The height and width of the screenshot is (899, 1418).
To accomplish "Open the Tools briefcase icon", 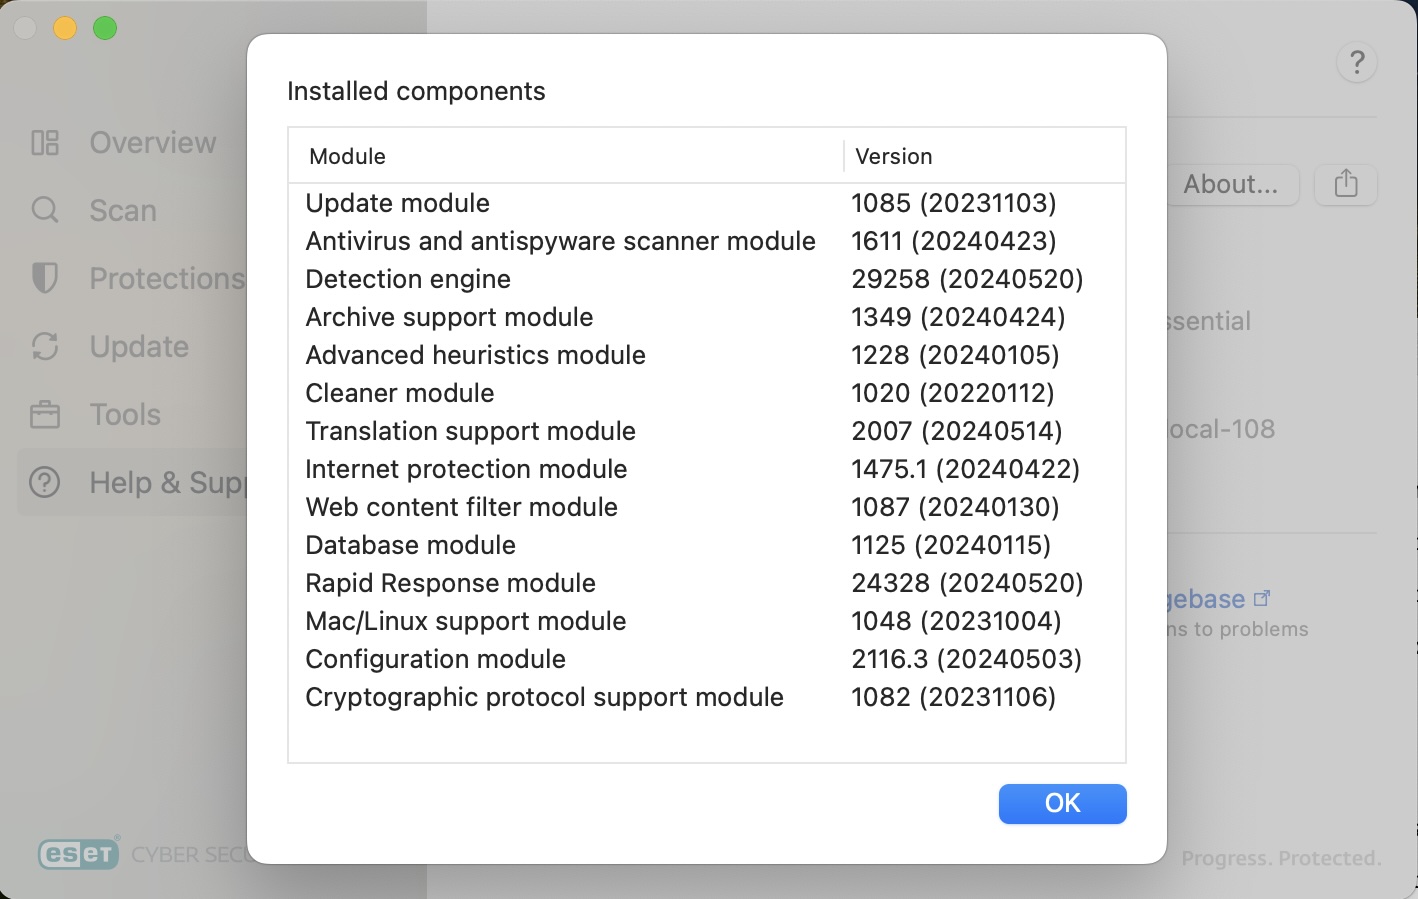I will pos(44,414).
